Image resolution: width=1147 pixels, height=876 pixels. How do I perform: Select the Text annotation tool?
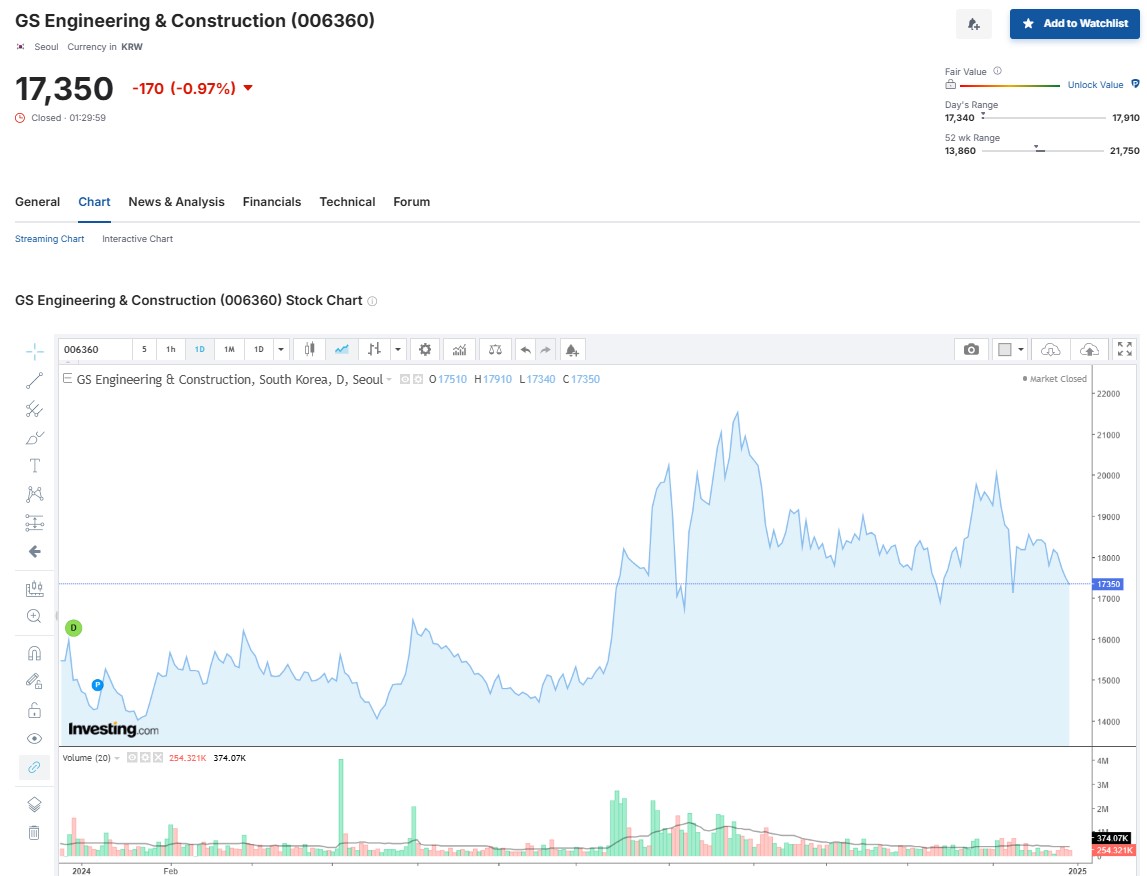pyautogui.click(x=34, y=466)
